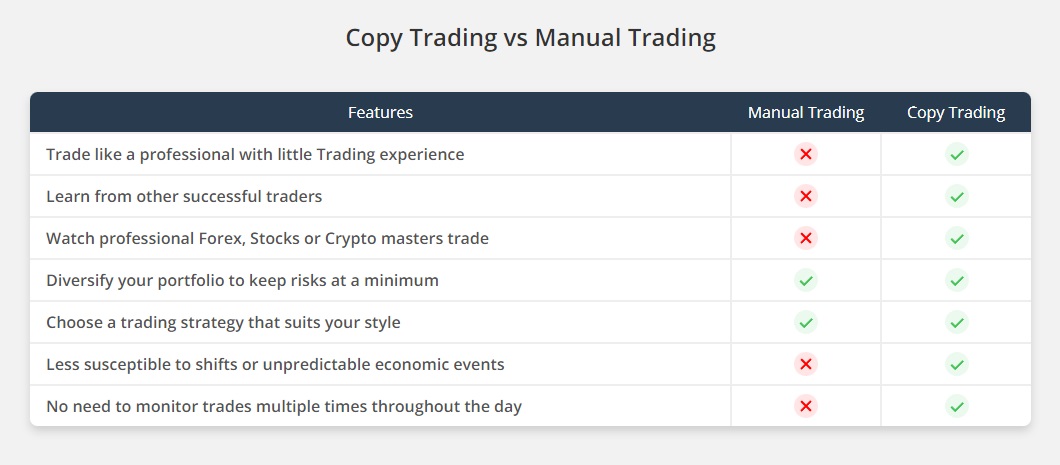Click the Copy Trading check for 'Choose a trading strategy'
The width and height of the screenshot is (1060, 465).
(957, 322)
